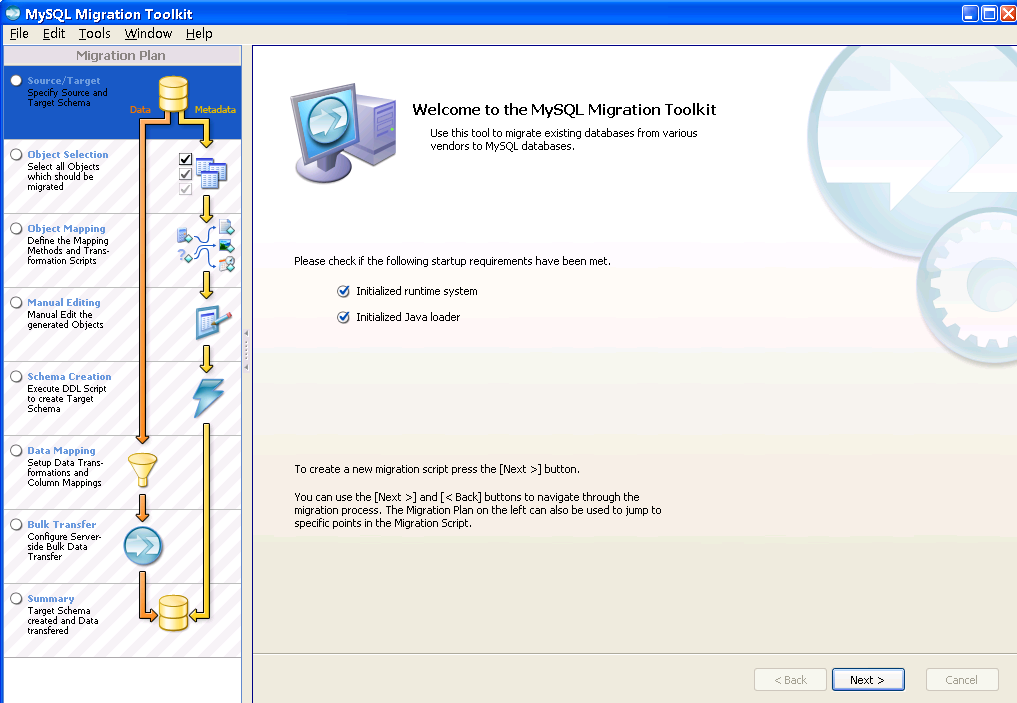
Task: Click the Cancel button
Action: (x=962, y=680)
